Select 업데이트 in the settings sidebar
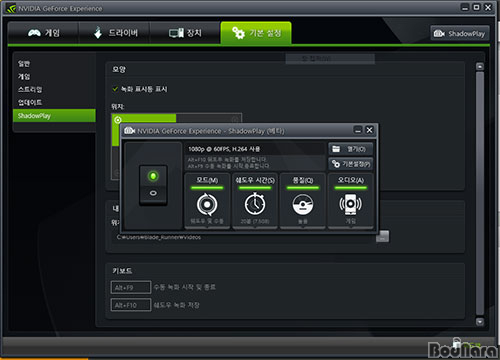The image size is (500, 360). [30, 102]
